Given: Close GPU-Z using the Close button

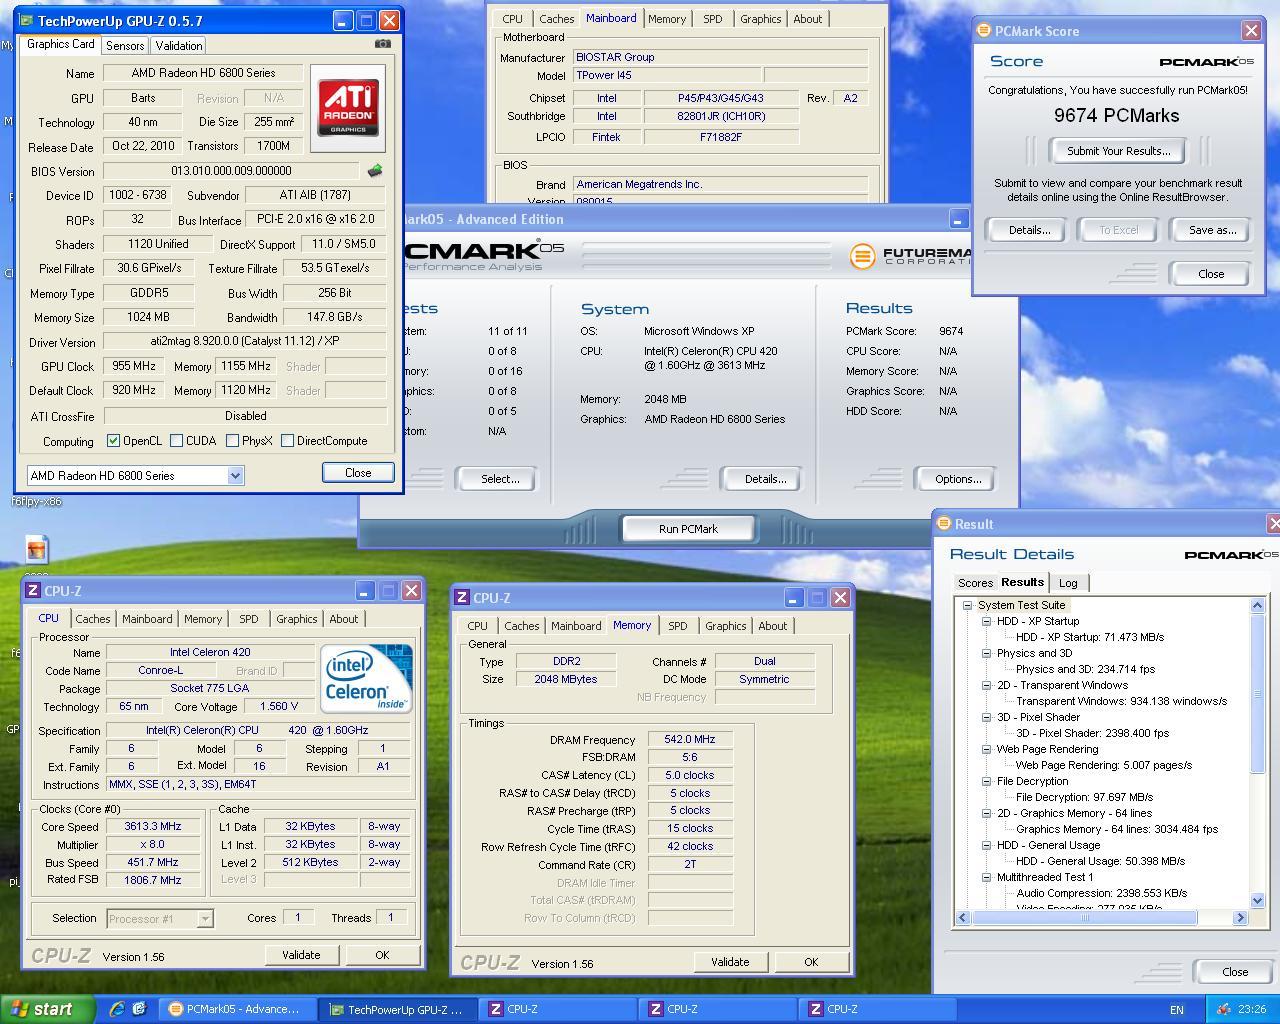Looking at the screenshot, I should coord(358,473).
